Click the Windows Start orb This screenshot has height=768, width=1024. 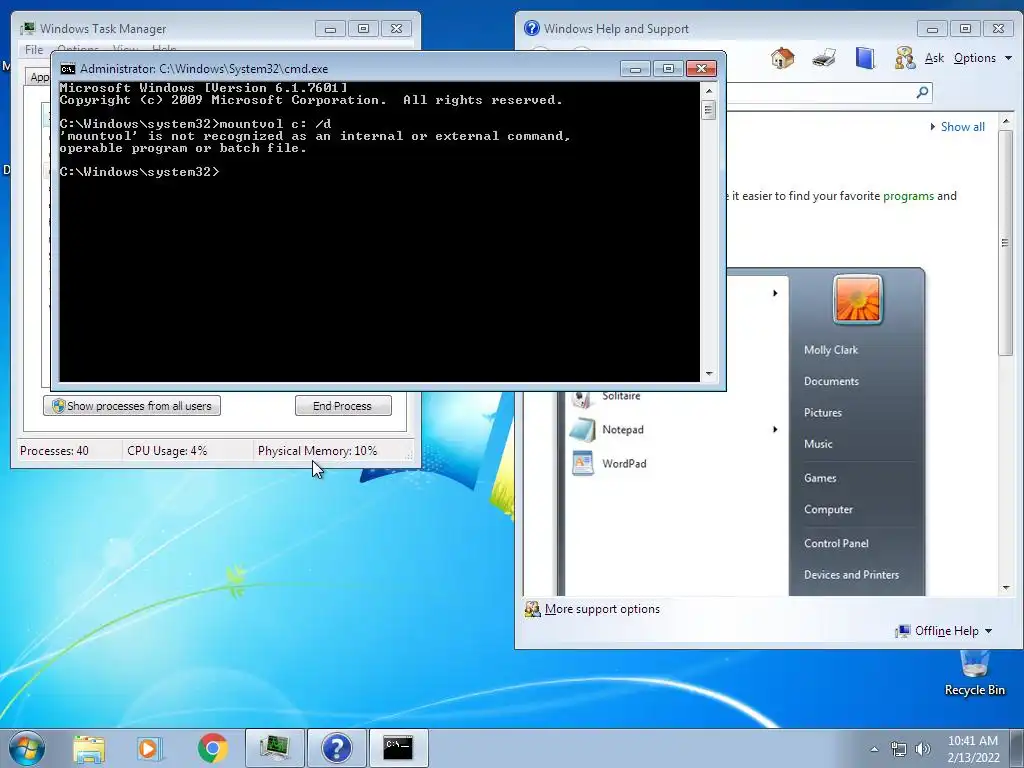(27, 748)
